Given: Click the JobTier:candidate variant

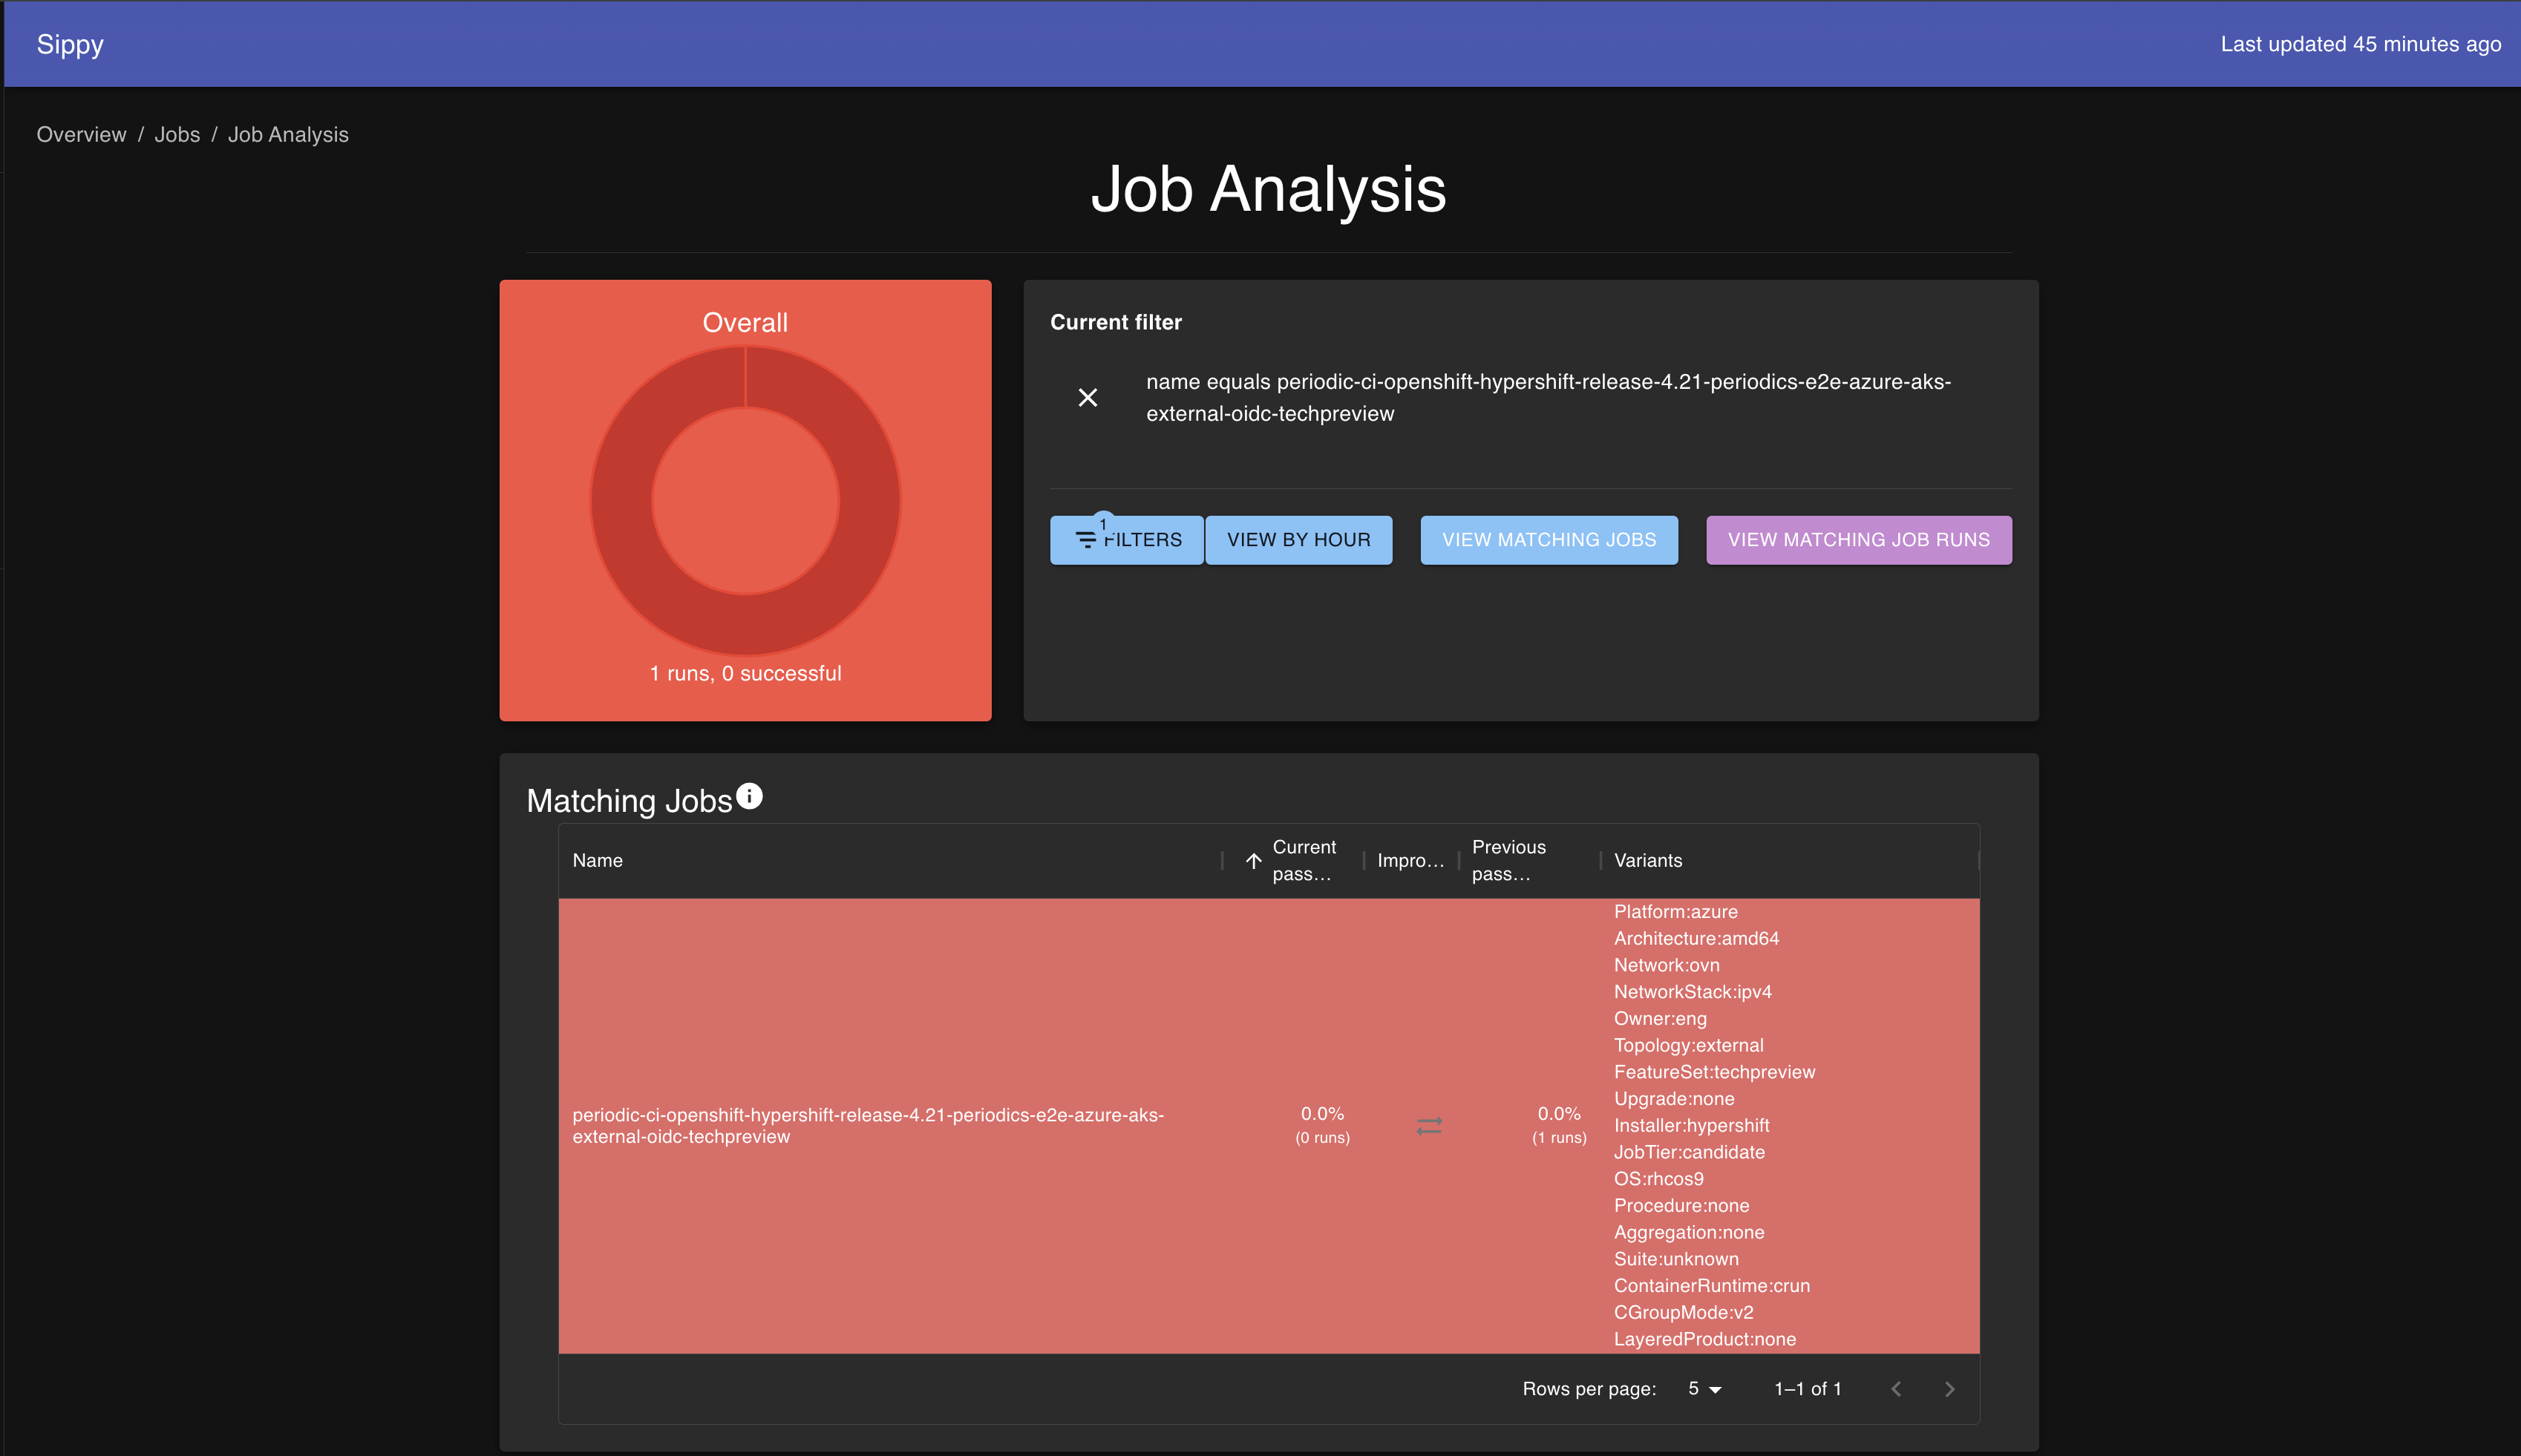Looking at the screenshot, I should tap(1689, 1152).
